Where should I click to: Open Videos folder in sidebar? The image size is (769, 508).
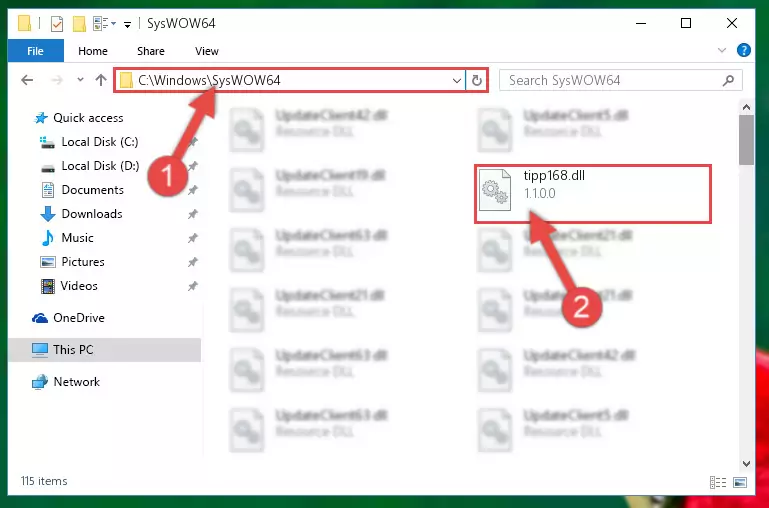pyautogui.click(x=78, y=286)
